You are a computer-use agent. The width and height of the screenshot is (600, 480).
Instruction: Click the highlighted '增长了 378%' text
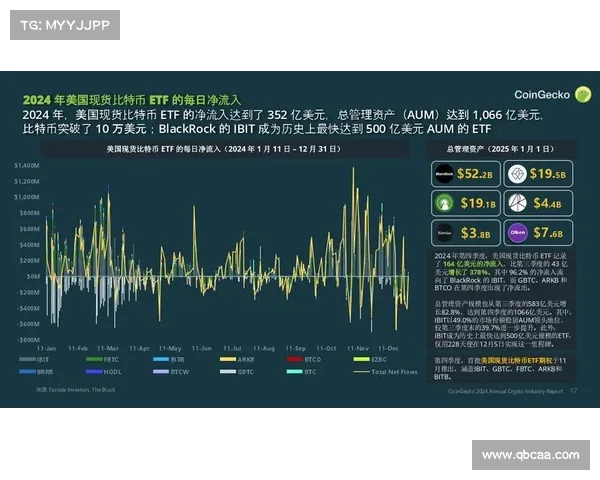[x=471, y=272]
